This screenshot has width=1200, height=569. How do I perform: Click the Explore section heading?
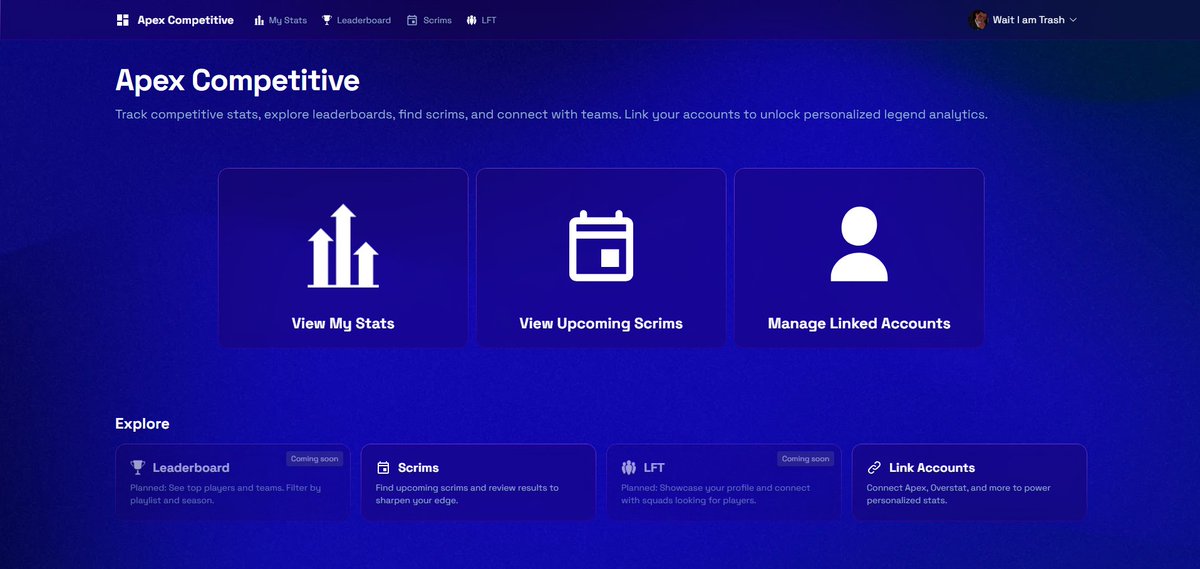point(142,424)
